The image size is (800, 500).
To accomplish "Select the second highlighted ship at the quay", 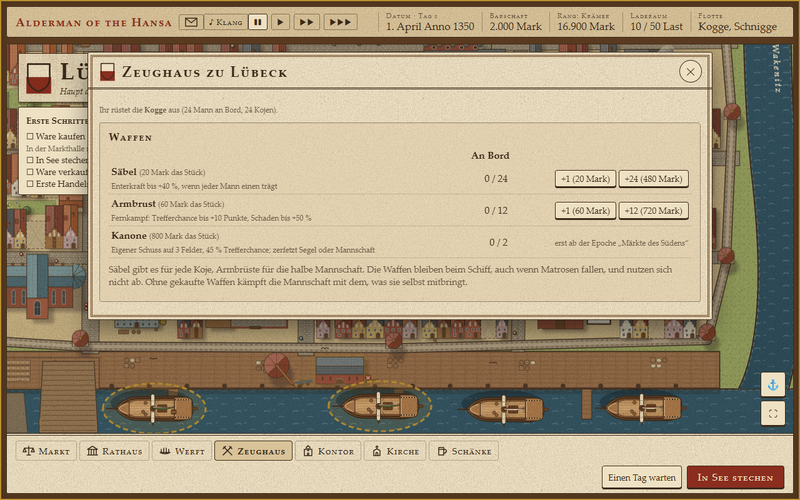I will click(380, 406).
